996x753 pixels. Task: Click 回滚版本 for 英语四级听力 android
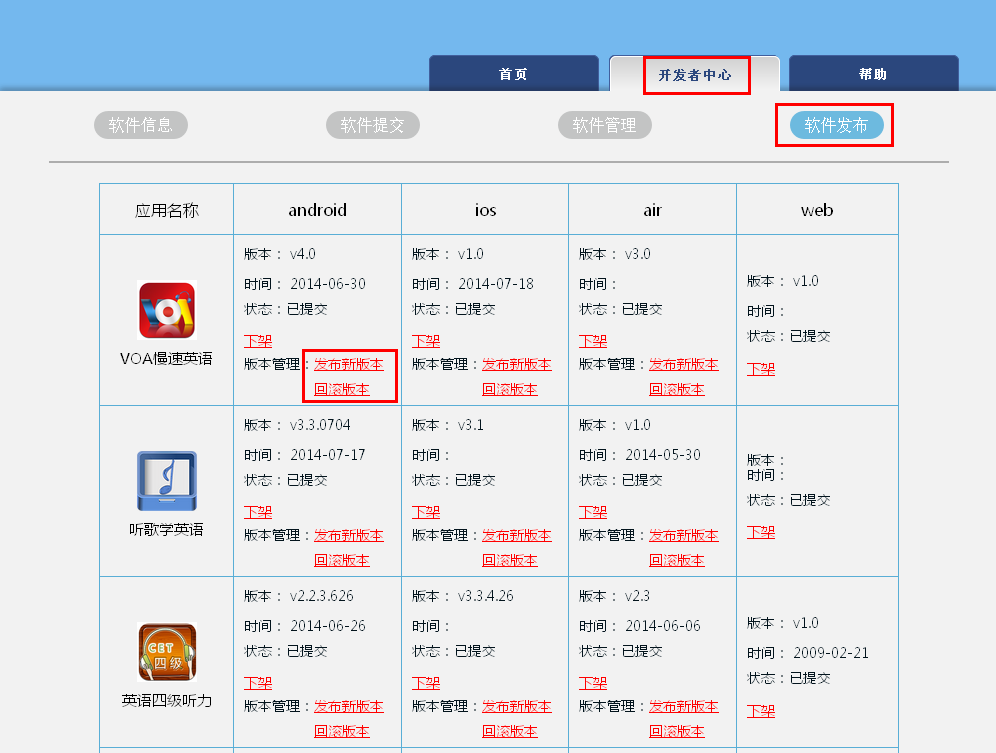342,731
